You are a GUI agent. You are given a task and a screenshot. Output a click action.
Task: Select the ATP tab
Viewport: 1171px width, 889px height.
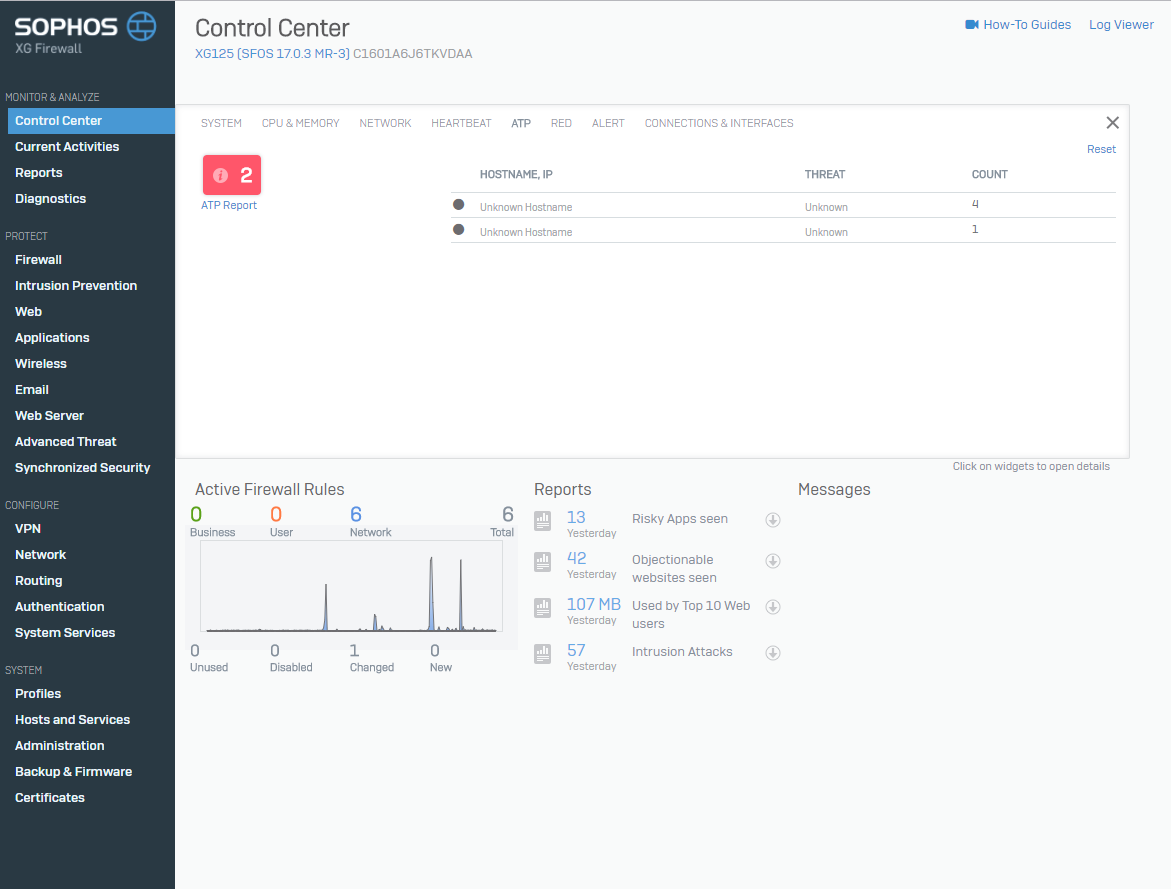pos(521,123)
